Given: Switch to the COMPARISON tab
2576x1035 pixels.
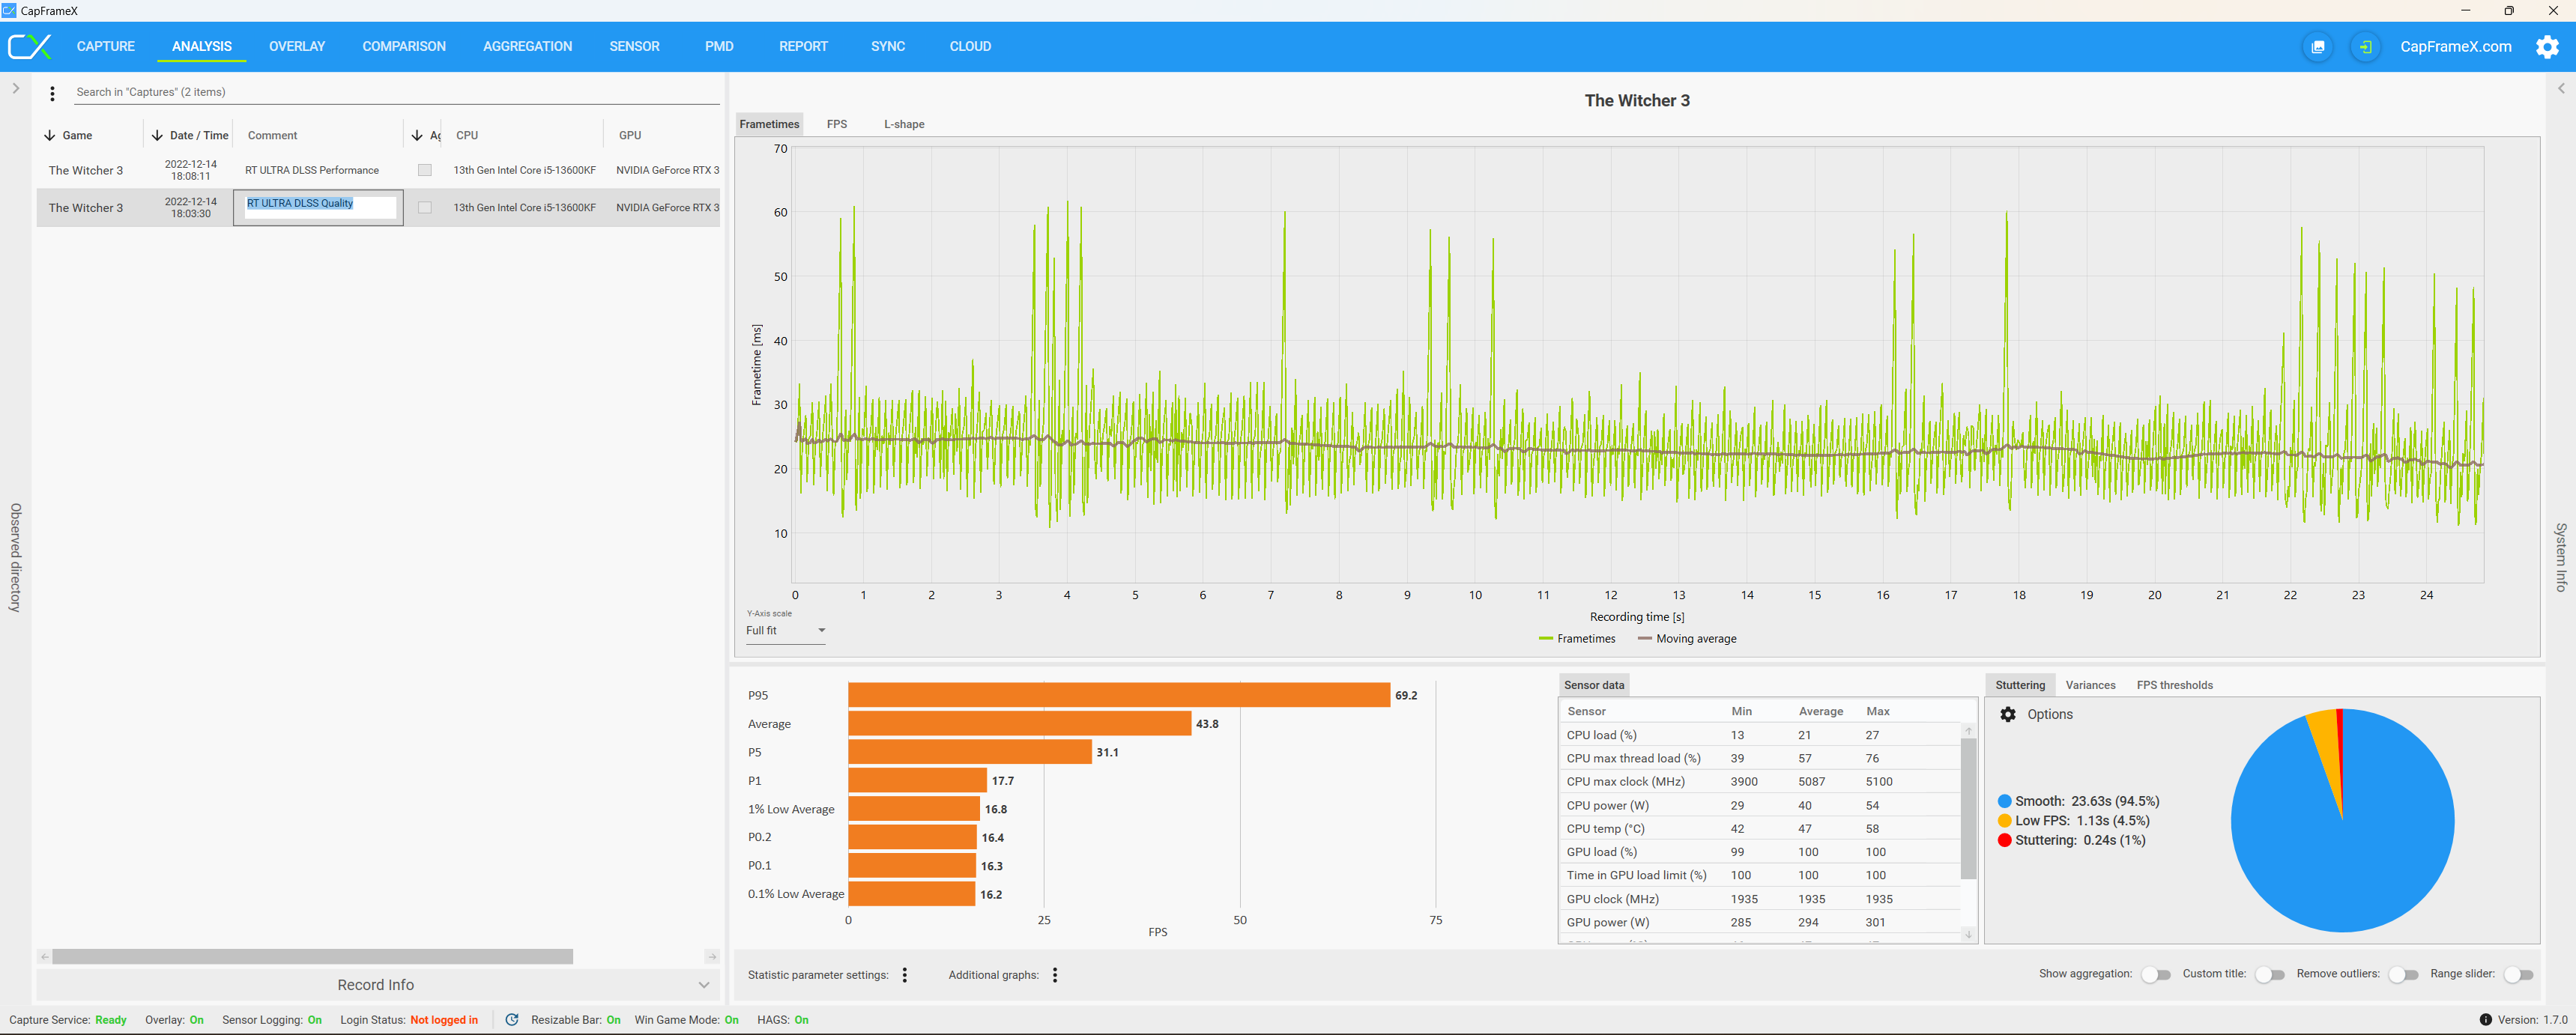Looking at the screenshot, I should point(404,47).
